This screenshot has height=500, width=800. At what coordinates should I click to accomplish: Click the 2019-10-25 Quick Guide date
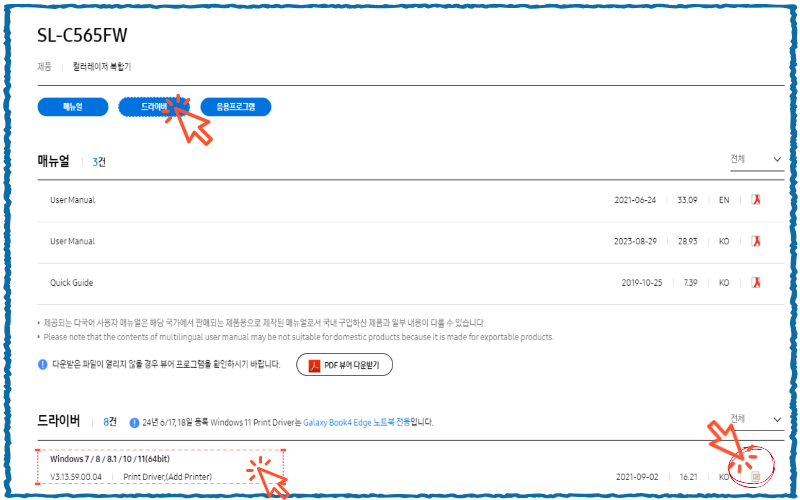(642, 283)
